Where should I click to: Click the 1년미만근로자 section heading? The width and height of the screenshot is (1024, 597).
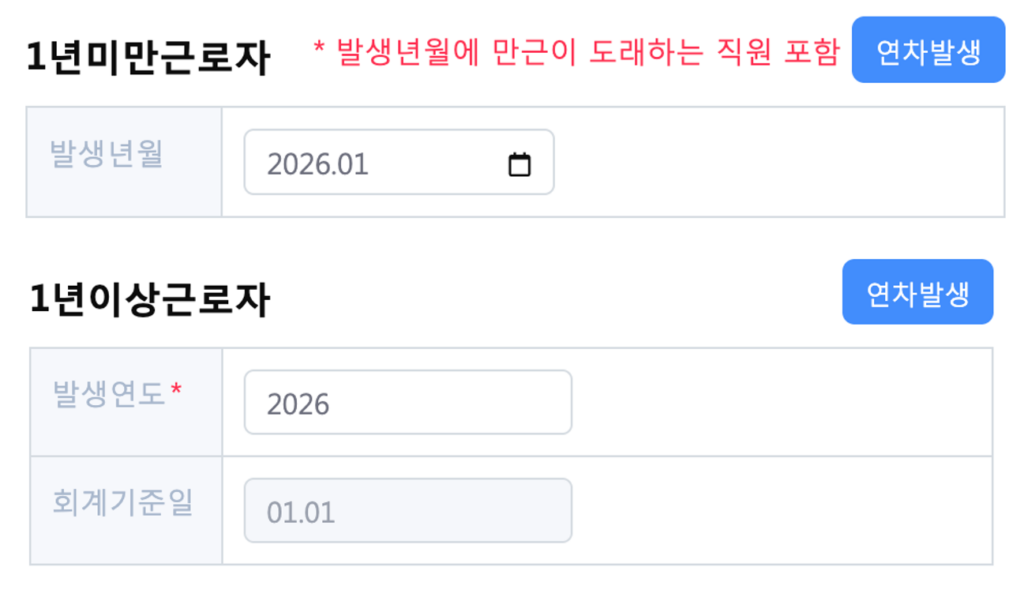click(x=149, y=58)
